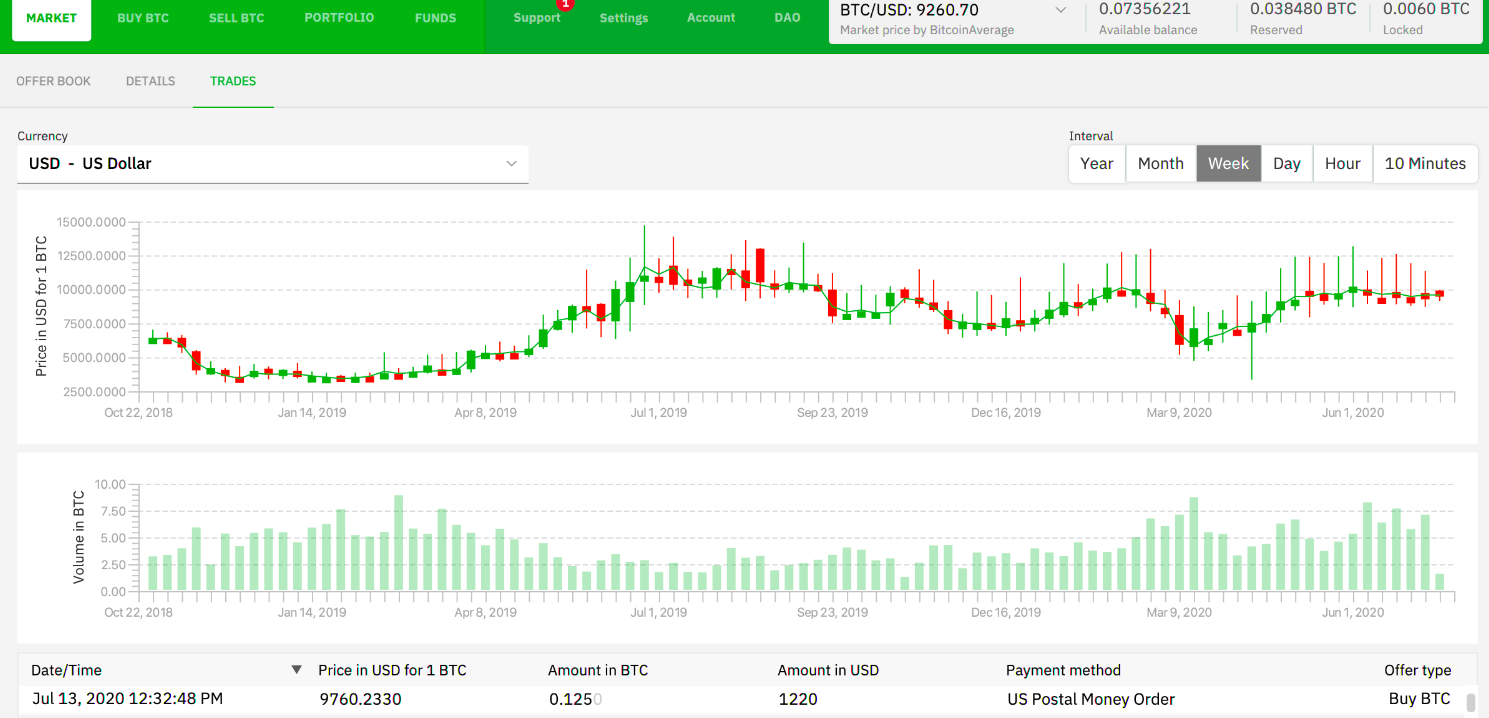
Task: Open the Settings section
Action: (623, 17)
